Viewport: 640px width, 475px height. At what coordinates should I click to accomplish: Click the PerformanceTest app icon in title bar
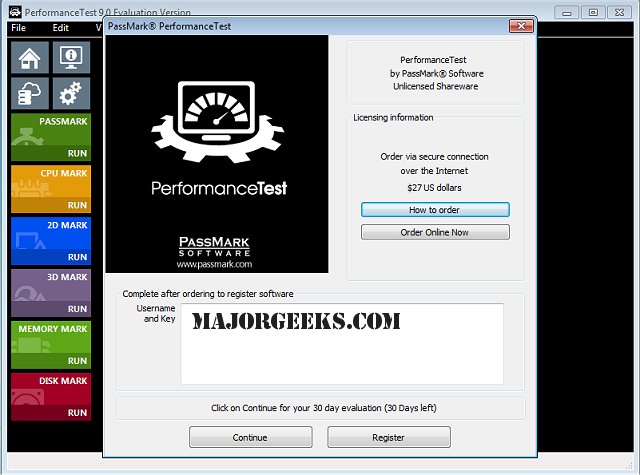coord(15,12)
